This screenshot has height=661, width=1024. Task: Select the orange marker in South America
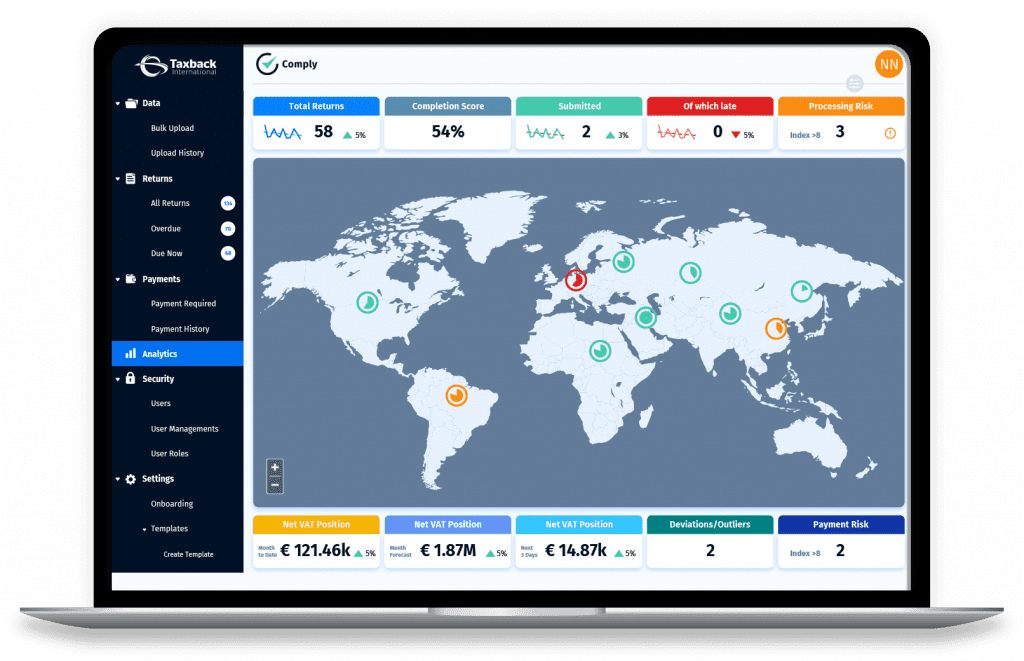(456, 395)
